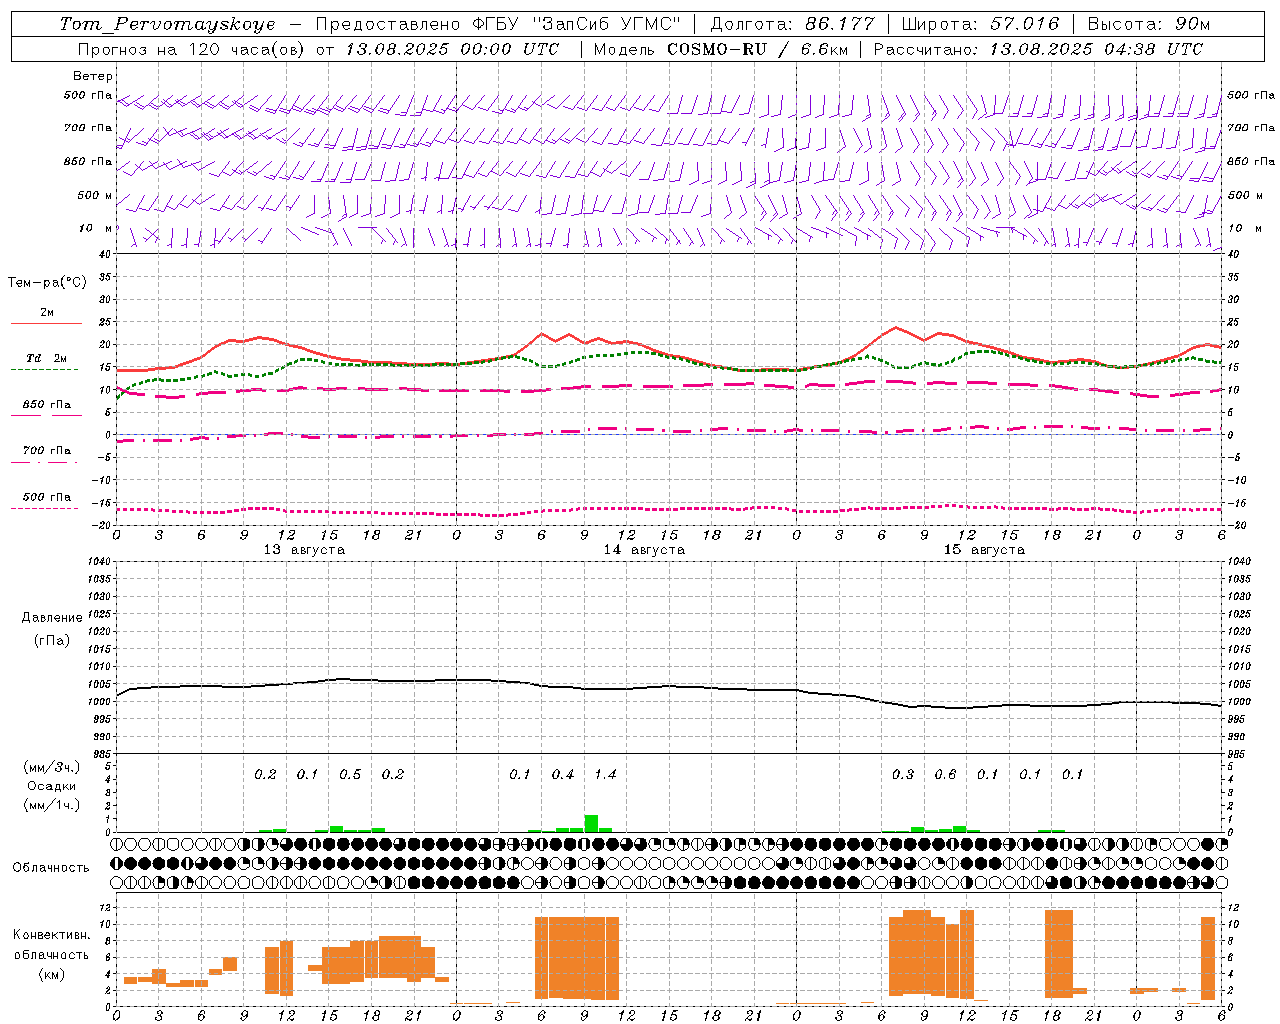This screenshot has height=1024, width=1280.
Task: Click the 14 августа date label
Action: tap(644, 550)
